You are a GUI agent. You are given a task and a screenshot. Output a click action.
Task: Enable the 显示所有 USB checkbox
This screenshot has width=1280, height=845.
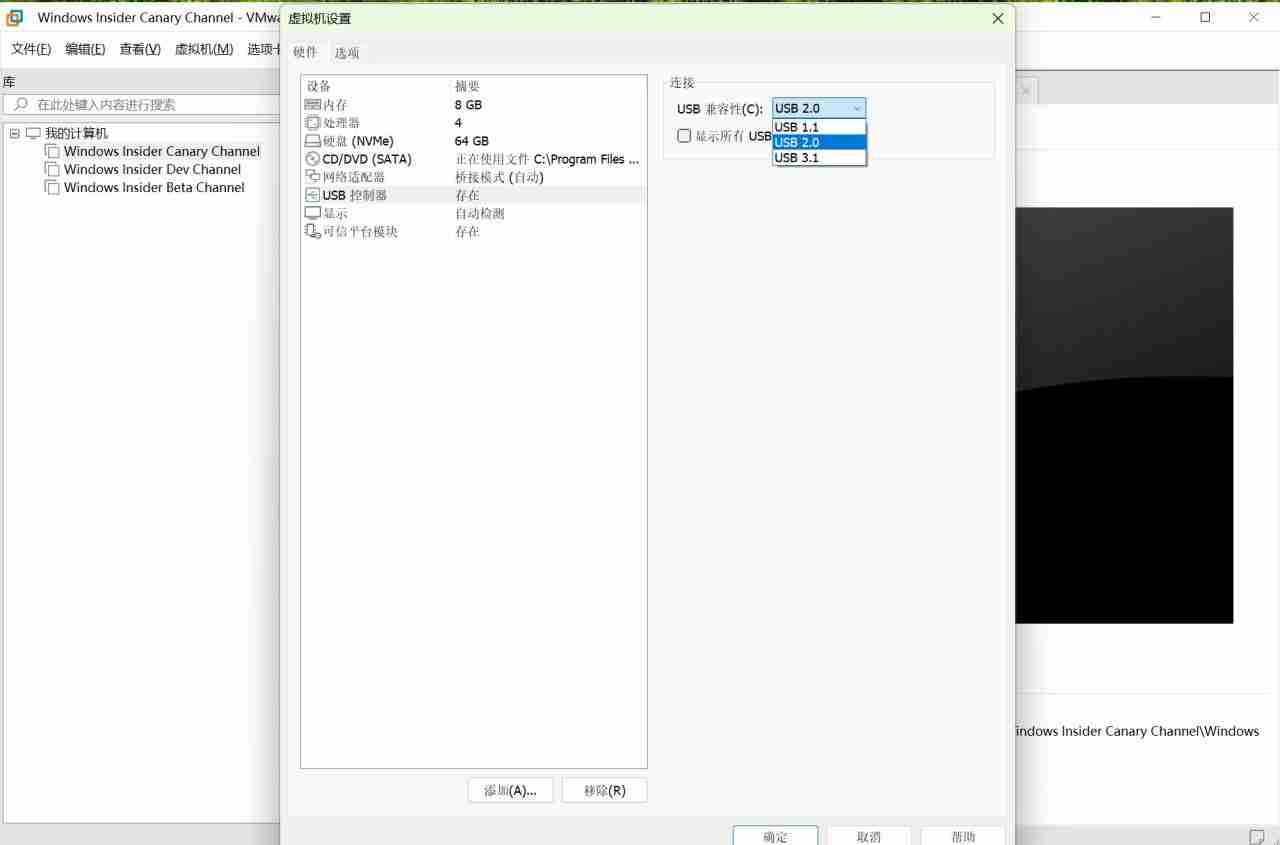[684, 136]
